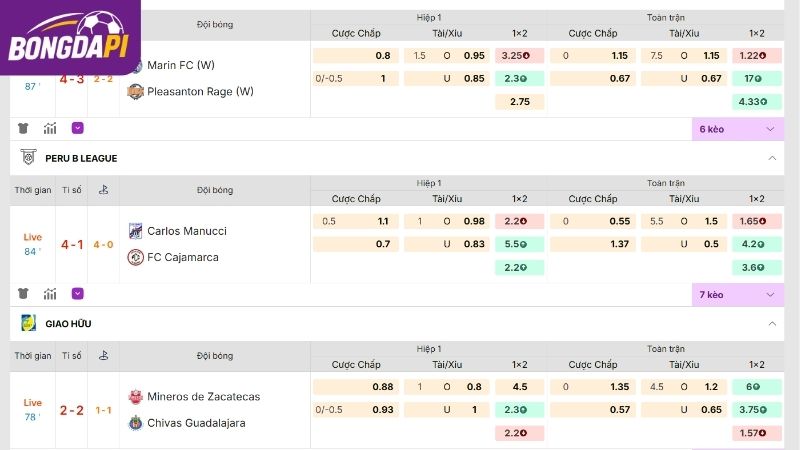Click the Peru B League shield icon
800x450 pixels.
29,158
